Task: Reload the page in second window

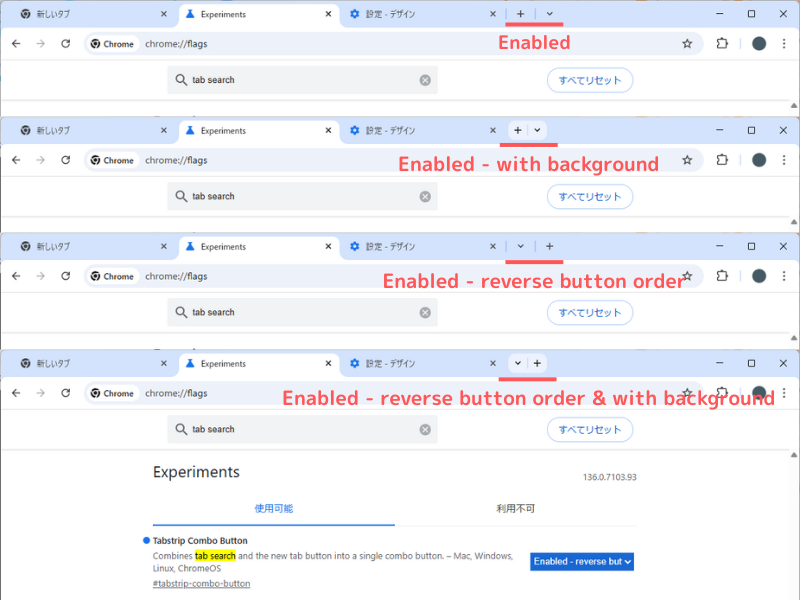Action: [x=66, y=160]
